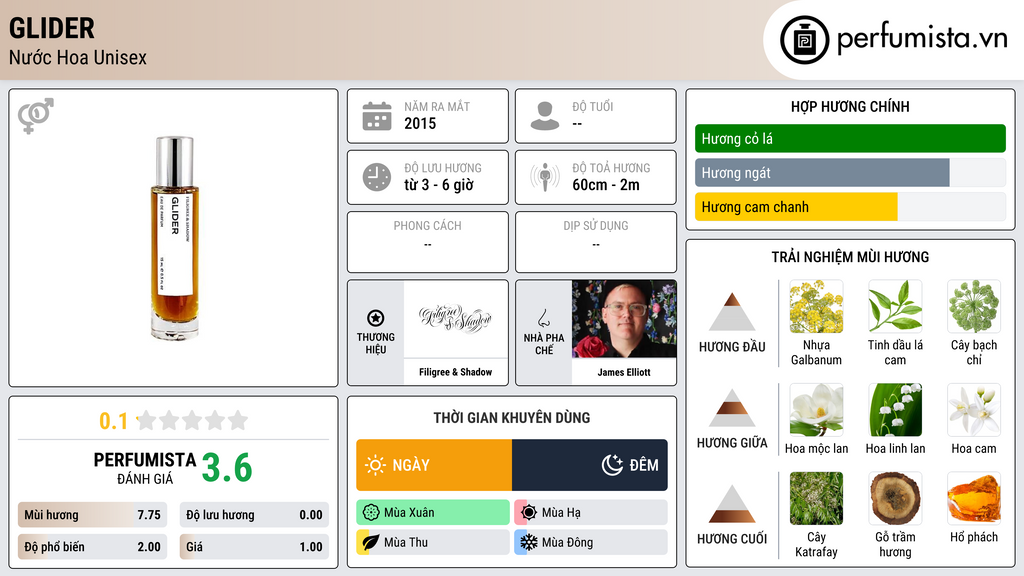Screen dimensions: 1024x576
Task: Open the James Elliott perfumer link
Action: (x=624, y=372)
